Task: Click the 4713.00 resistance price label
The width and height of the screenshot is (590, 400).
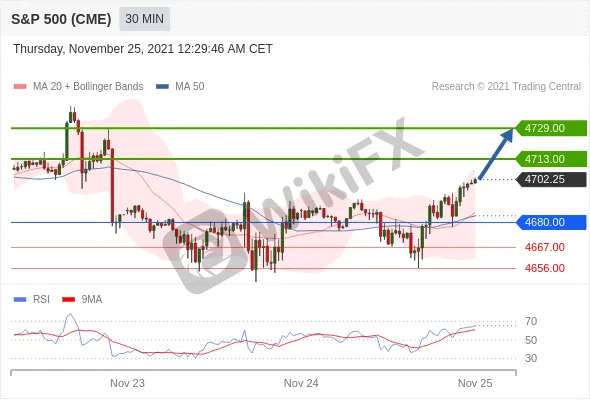Action: click(551, 159)
